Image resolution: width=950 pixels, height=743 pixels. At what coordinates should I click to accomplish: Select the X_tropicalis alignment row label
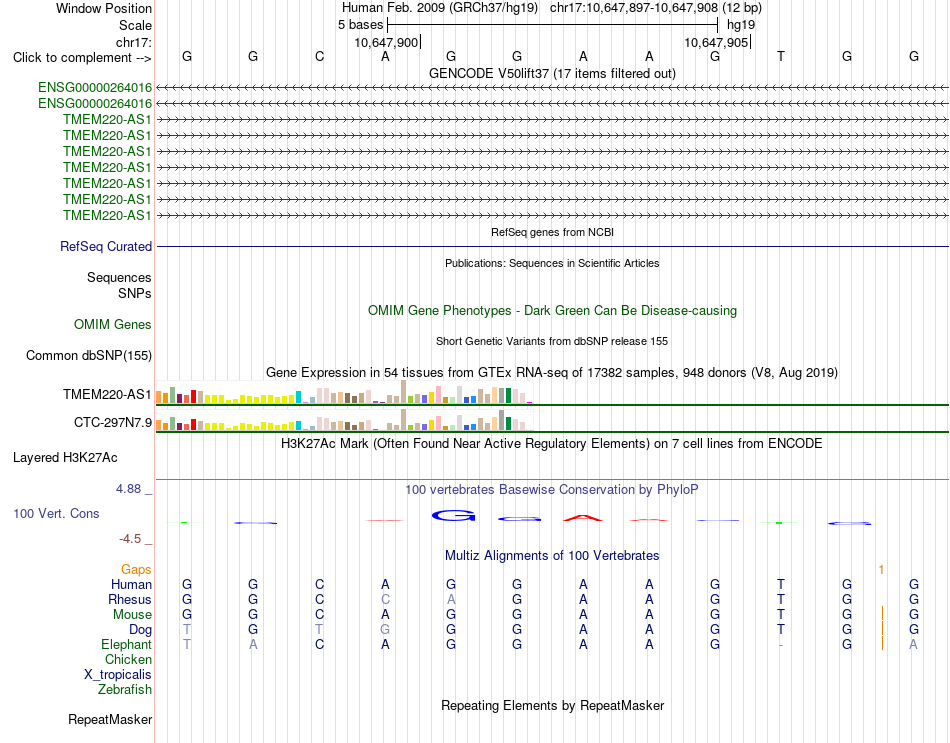[x=118, y=675]
